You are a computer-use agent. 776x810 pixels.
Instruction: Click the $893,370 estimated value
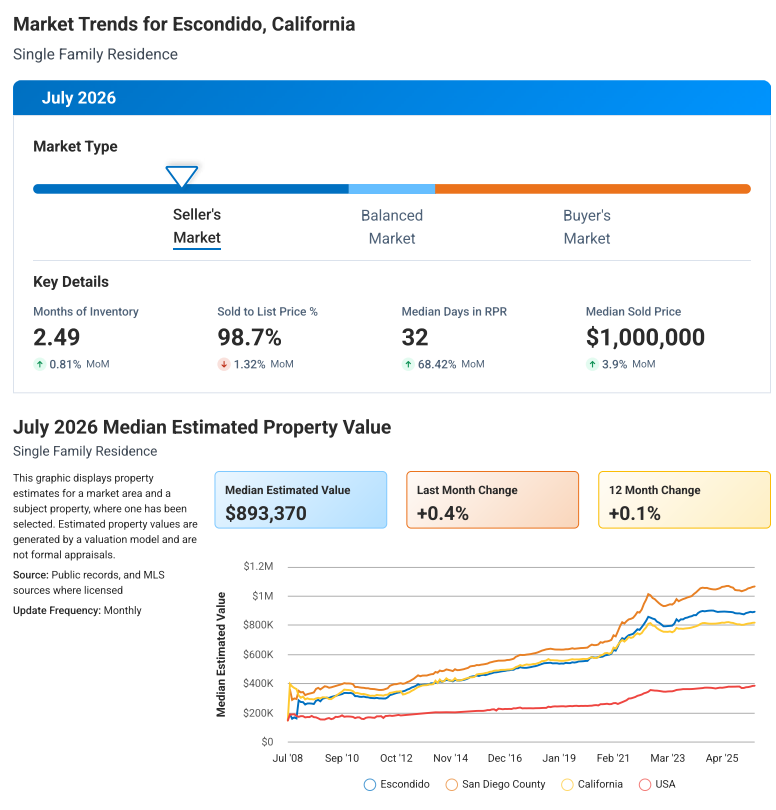266,513
